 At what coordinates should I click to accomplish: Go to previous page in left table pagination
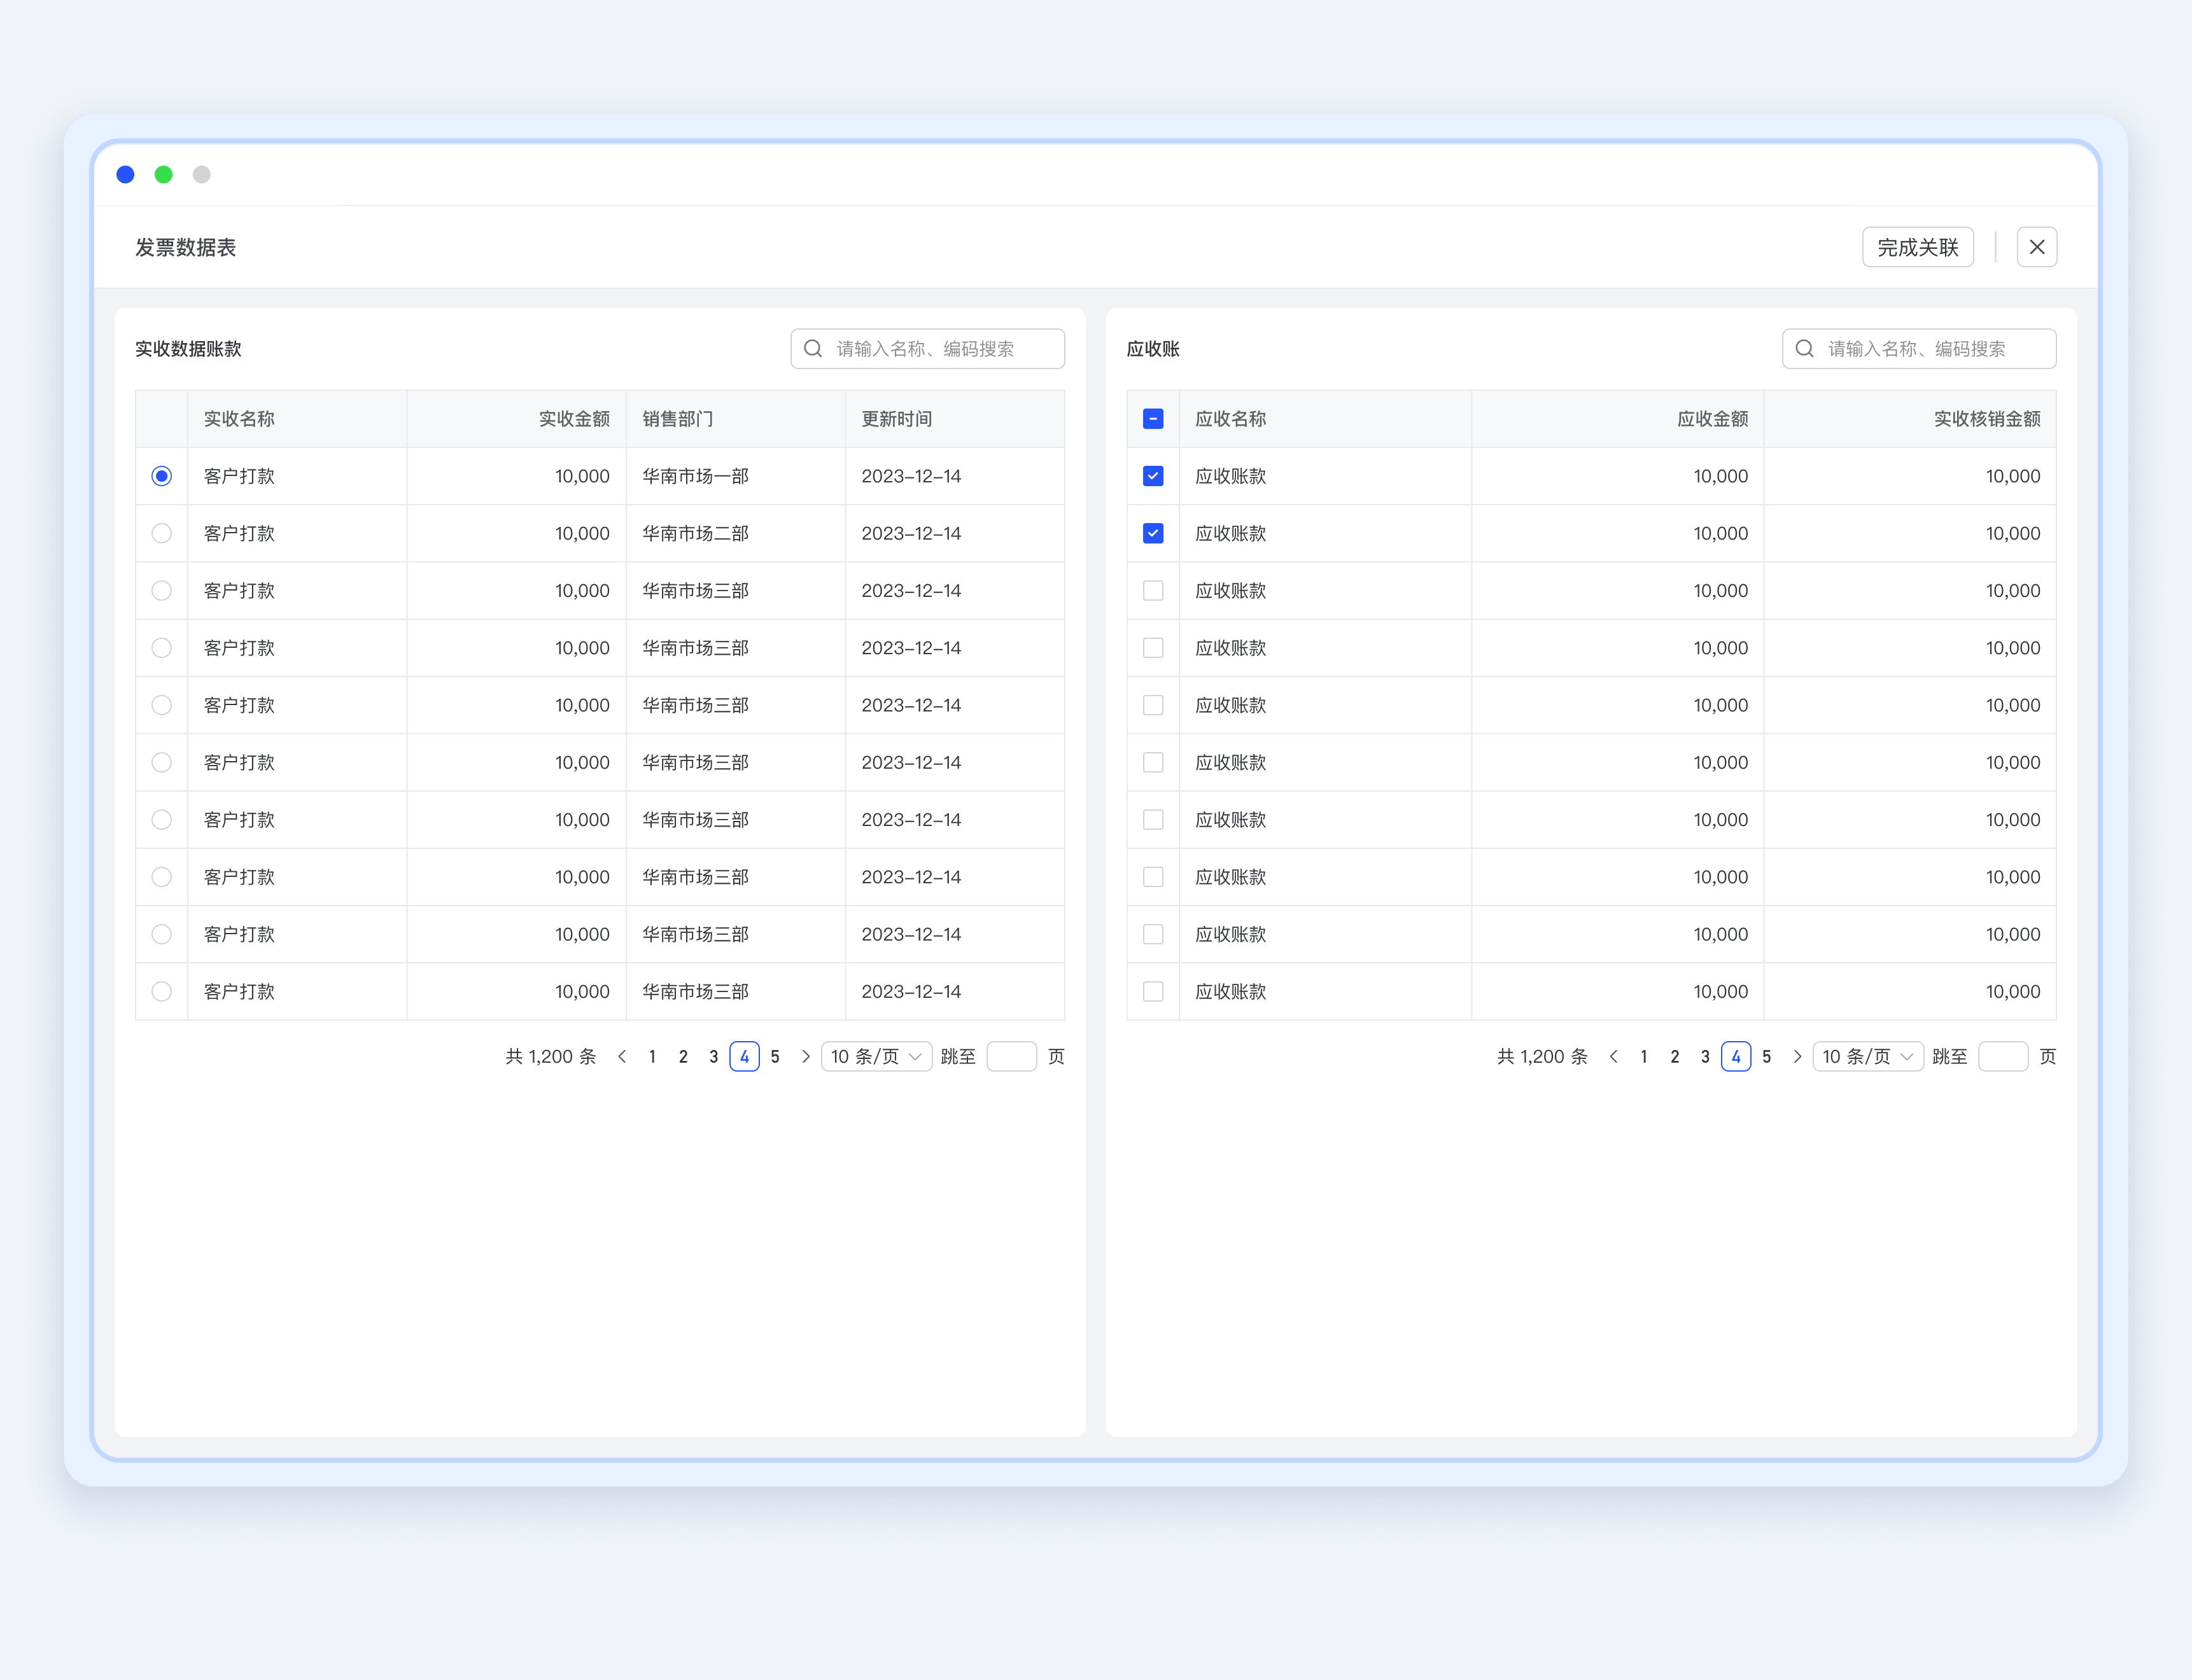point(622,1056)
